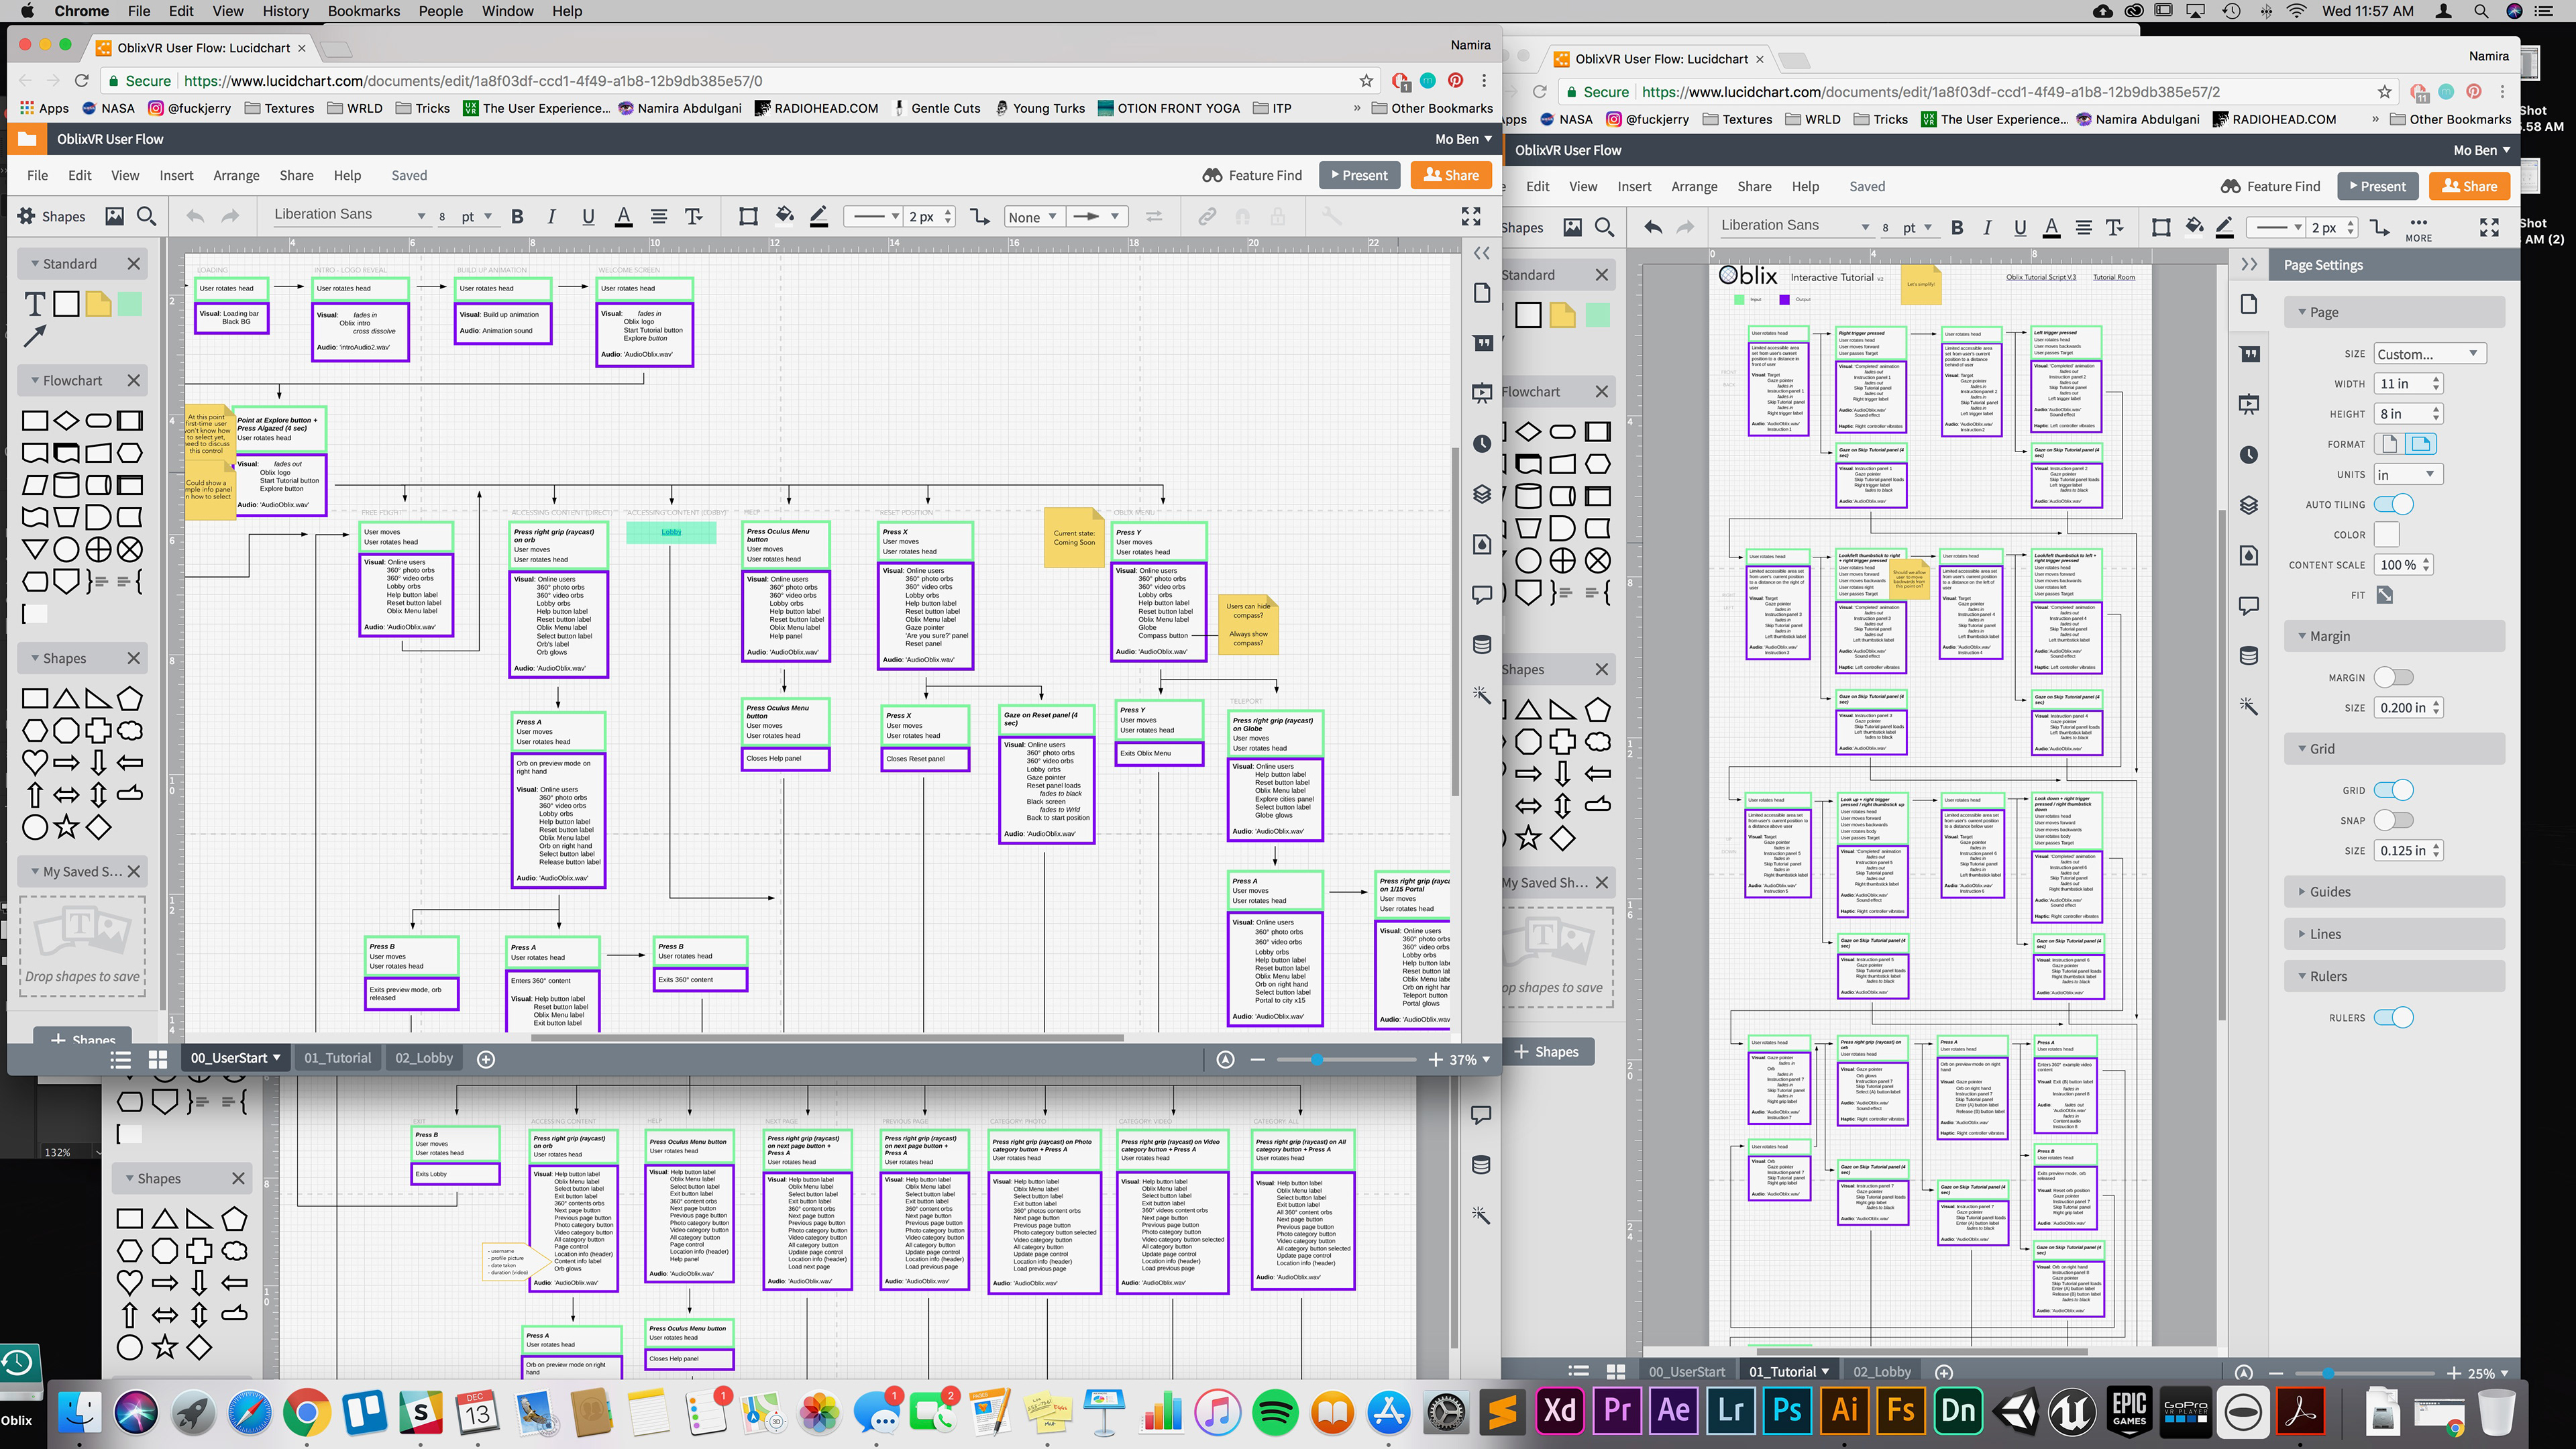Click the orange Share button in left window
The height and width of the screenshot is (1449, 2576).
point(1450,175)
